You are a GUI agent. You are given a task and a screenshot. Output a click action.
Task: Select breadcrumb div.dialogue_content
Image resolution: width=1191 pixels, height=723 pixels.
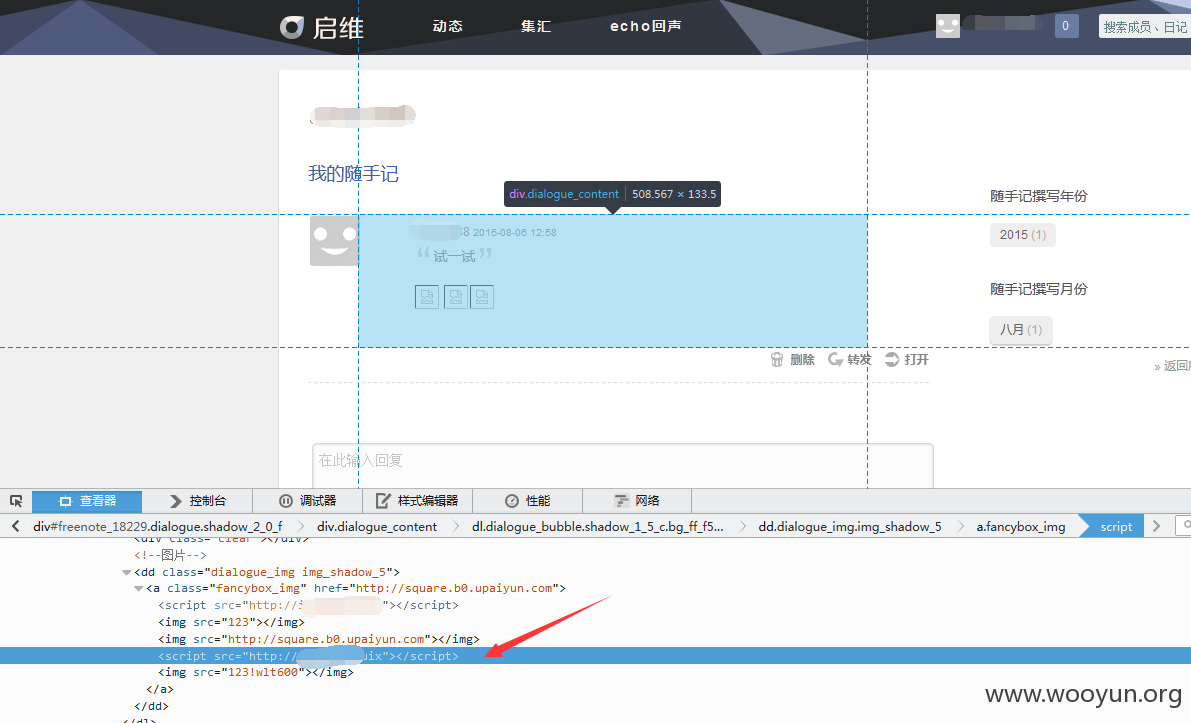(x=377, y=526)
